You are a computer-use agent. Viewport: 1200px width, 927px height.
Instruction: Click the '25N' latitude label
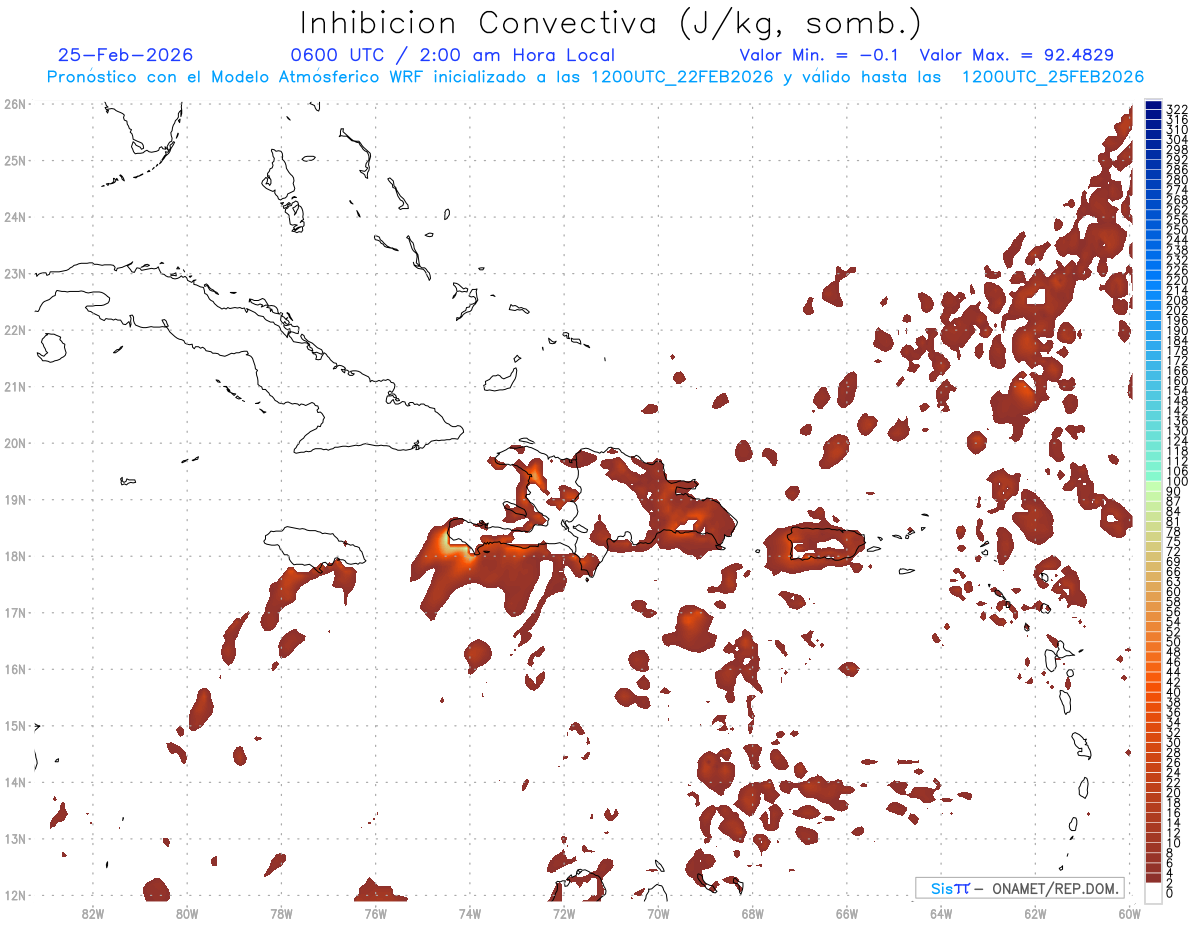[15, 160]
